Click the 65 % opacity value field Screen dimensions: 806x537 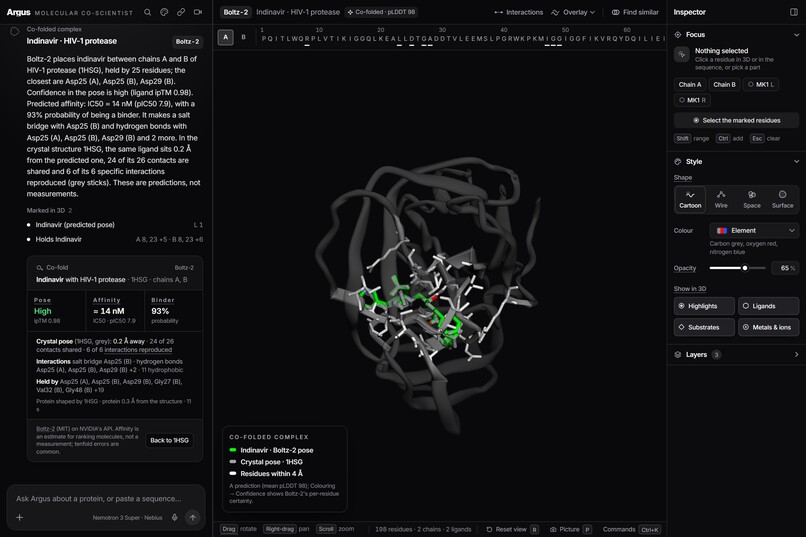click(785, 268)
